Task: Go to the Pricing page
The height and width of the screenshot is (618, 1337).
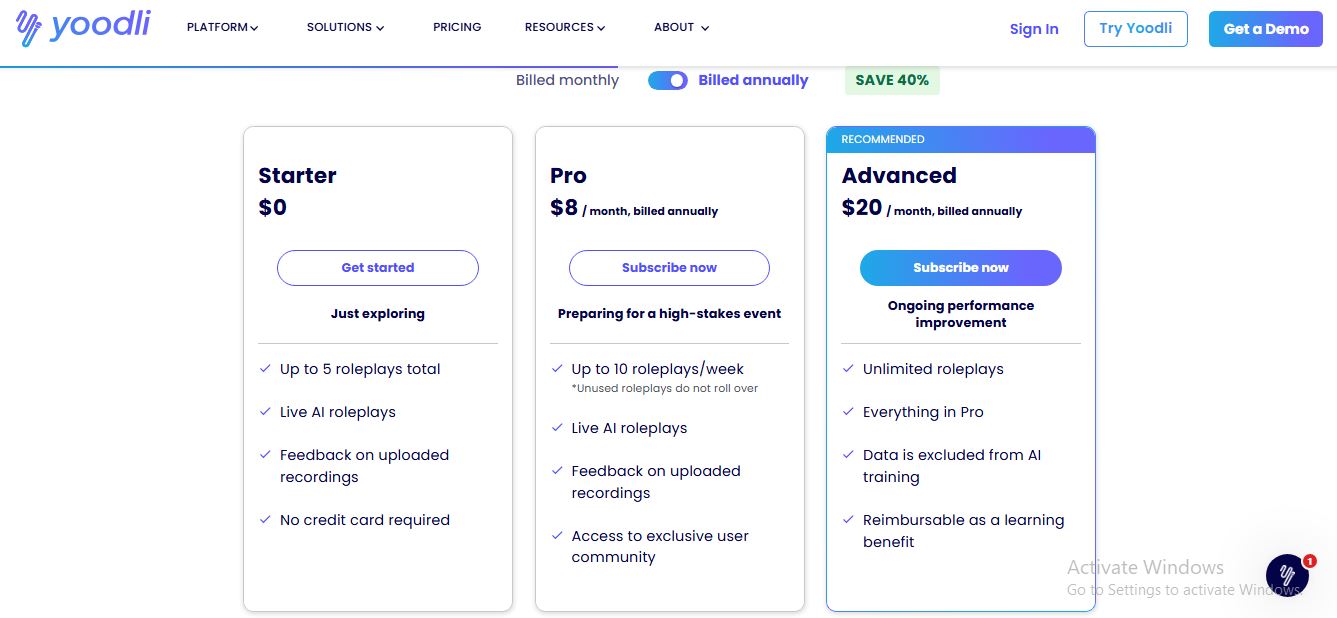Action: coord(457,28)
